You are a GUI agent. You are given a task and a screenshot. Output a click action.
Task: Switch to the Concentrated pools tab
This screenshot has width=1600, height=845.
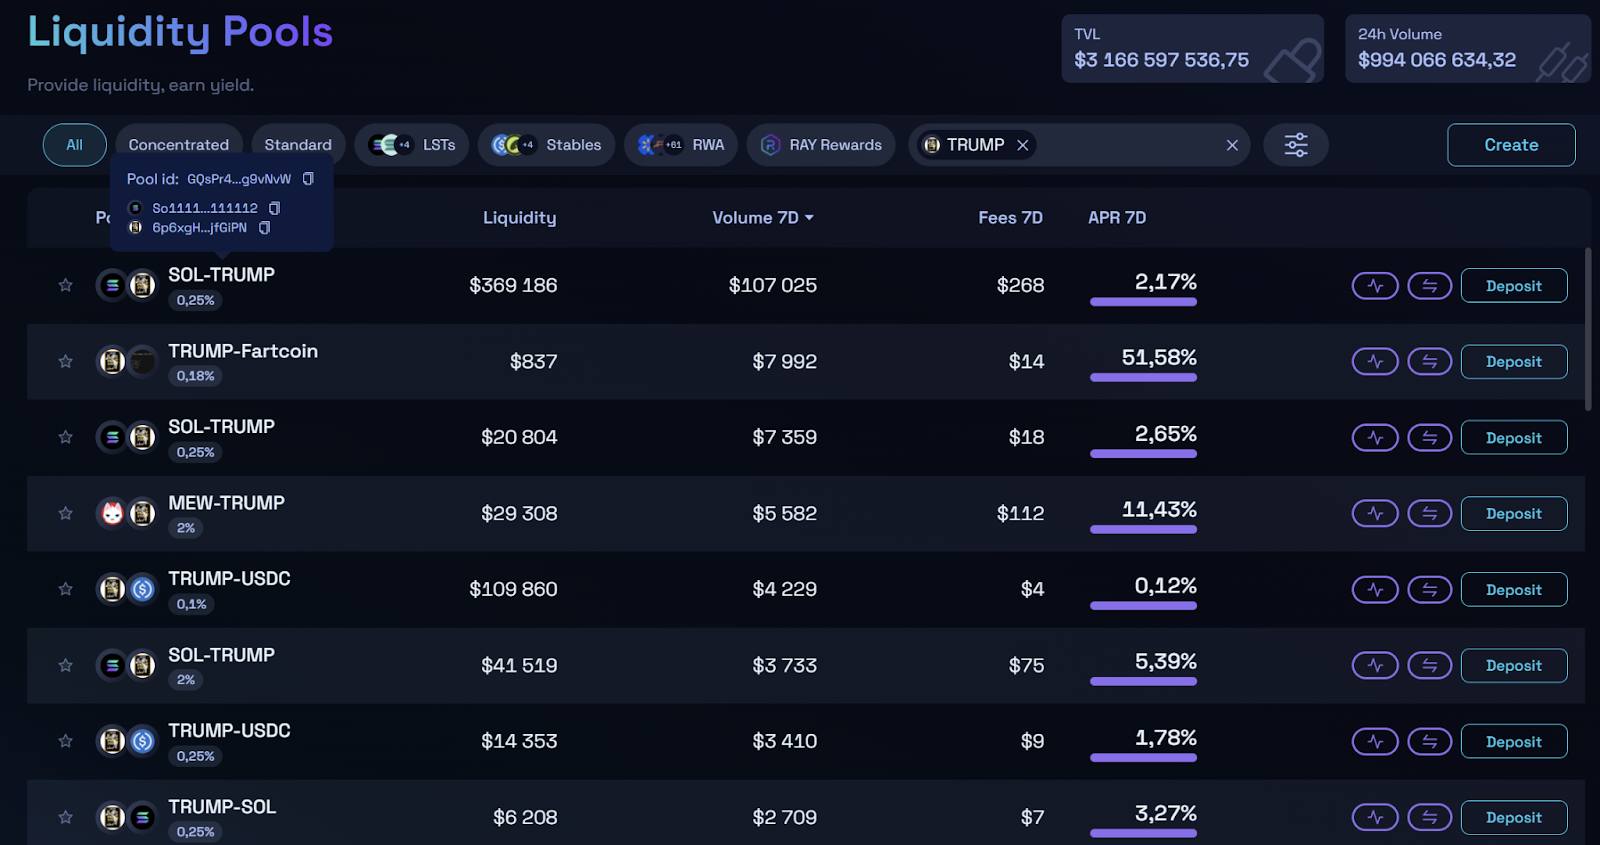178,145
